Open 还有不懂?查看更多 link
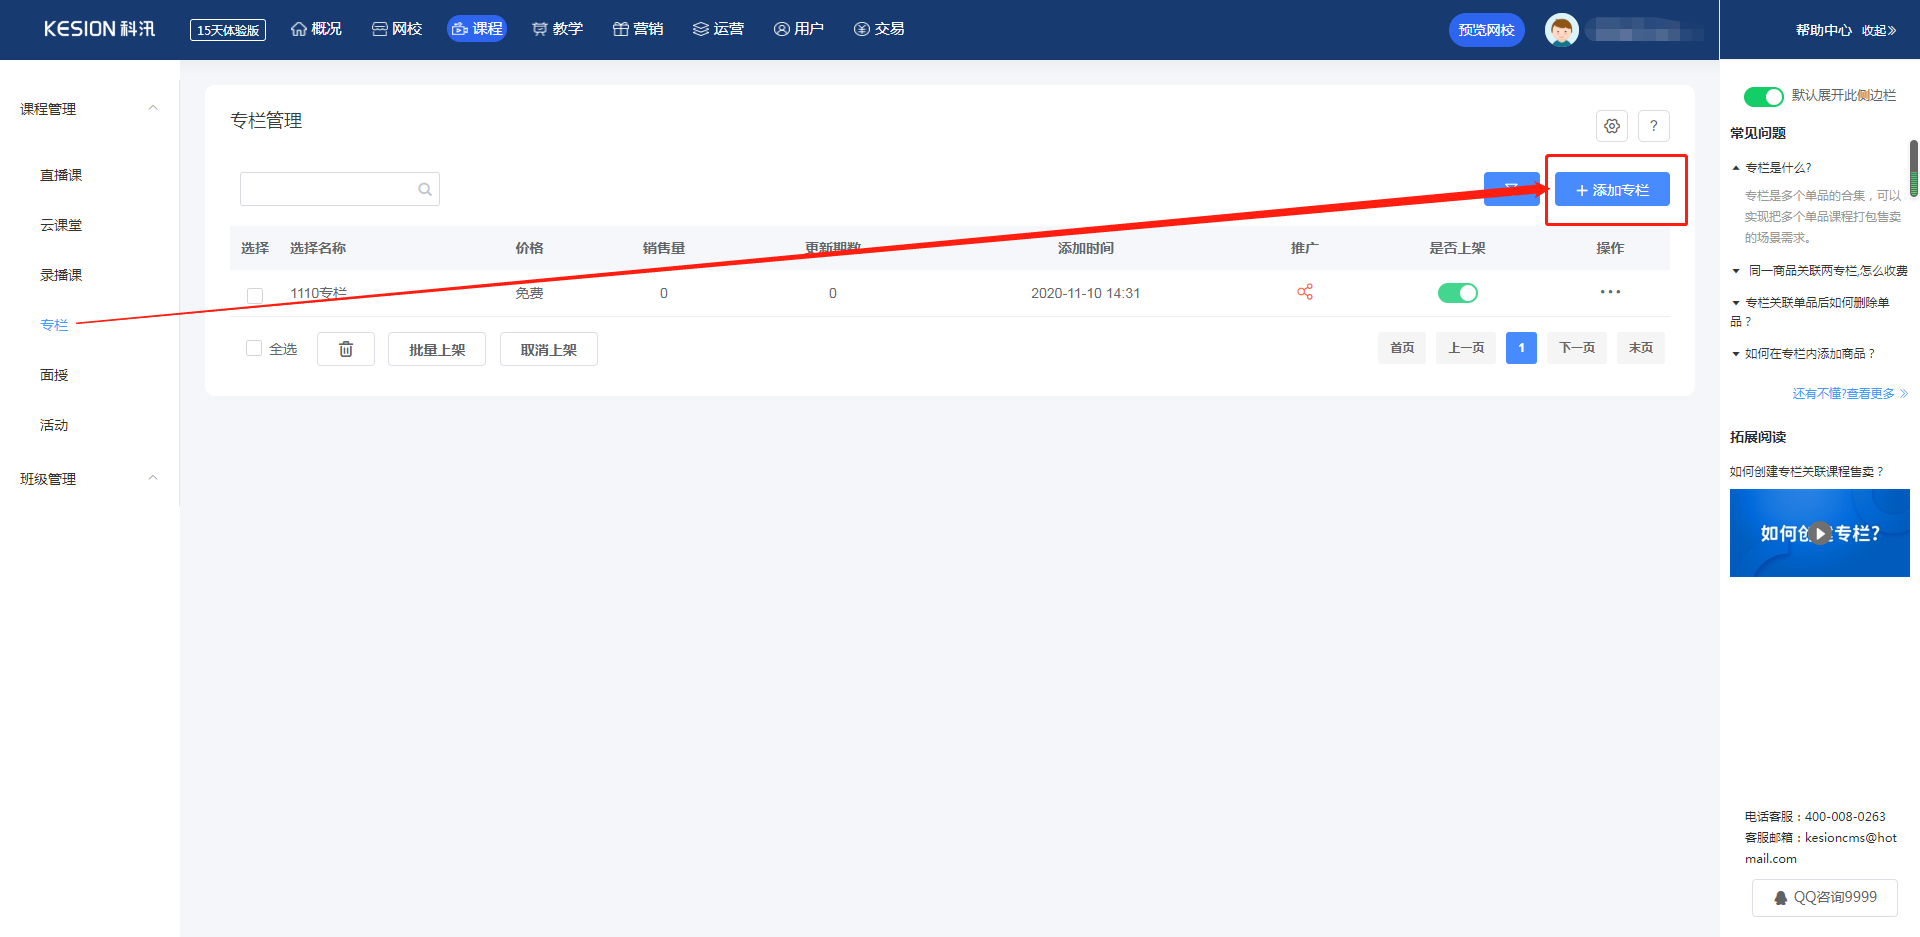Screen dimensions: 1920x937 (1850, 394)
